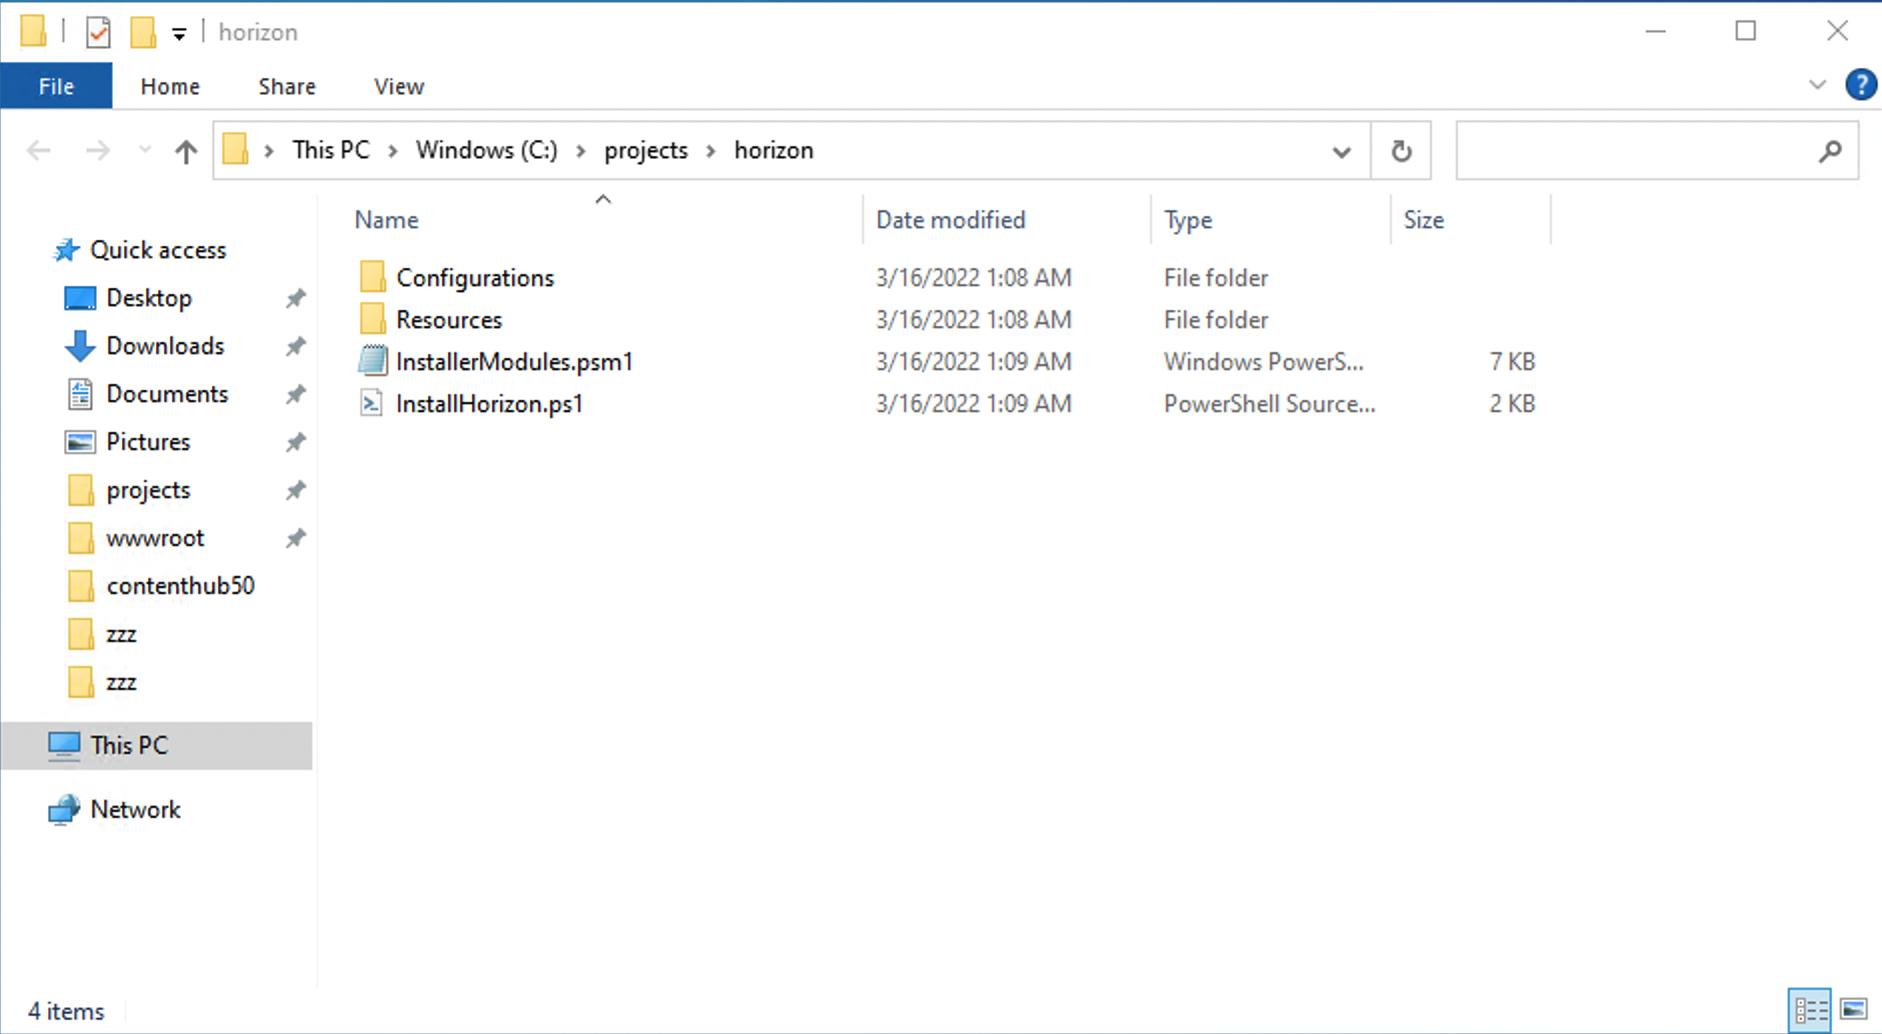The width and height of the screenshot is (1882, 1034).
Task: Click the InstallerModules.psm1 file icon
Action: tap(372, 361)
